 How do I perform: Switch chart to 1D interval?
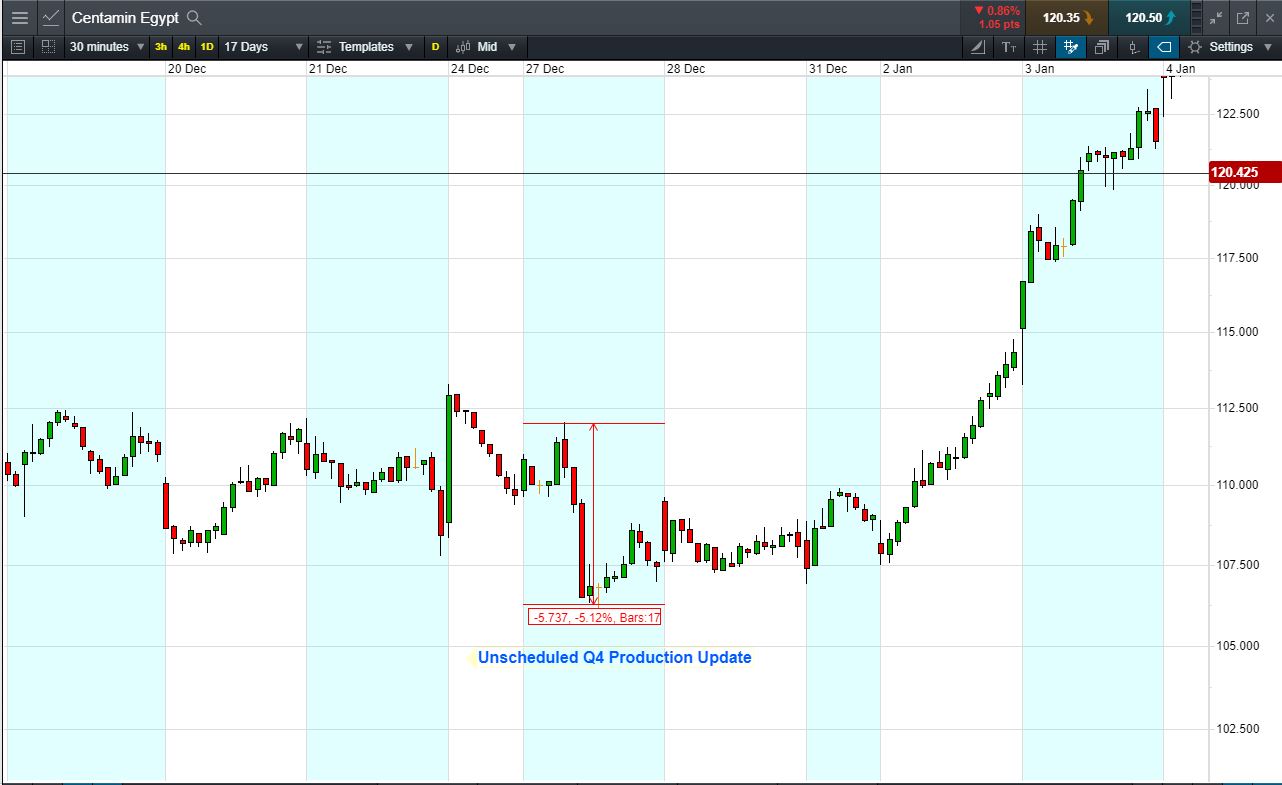click(x=207, y=47)
